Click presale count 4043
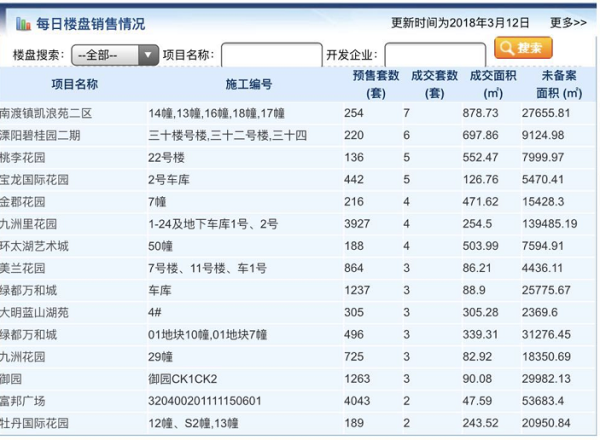The width and height of the screenshot is (600, 440). [x=357, y=401]
